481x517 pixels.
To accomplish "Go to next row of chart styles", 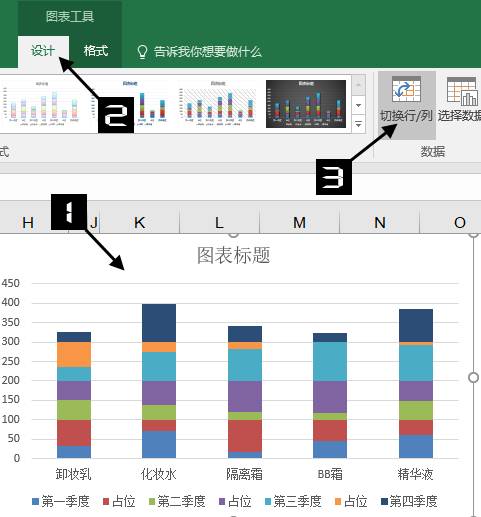I will pyautogui.click(x=358, y=105).
